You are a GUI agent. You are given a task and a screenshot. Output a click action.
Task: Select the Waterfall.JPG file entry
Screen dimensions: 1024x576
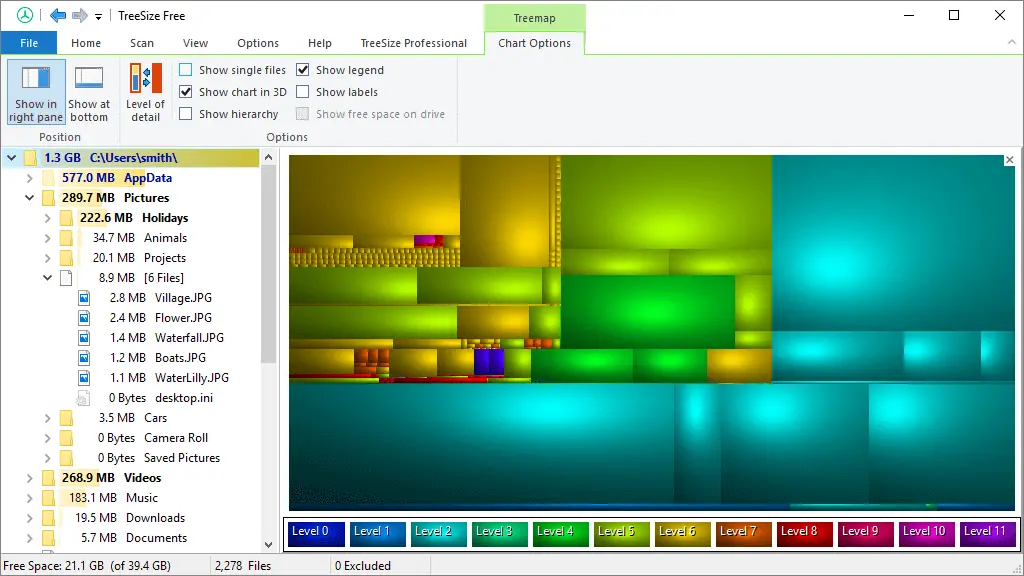pos(189,338)
